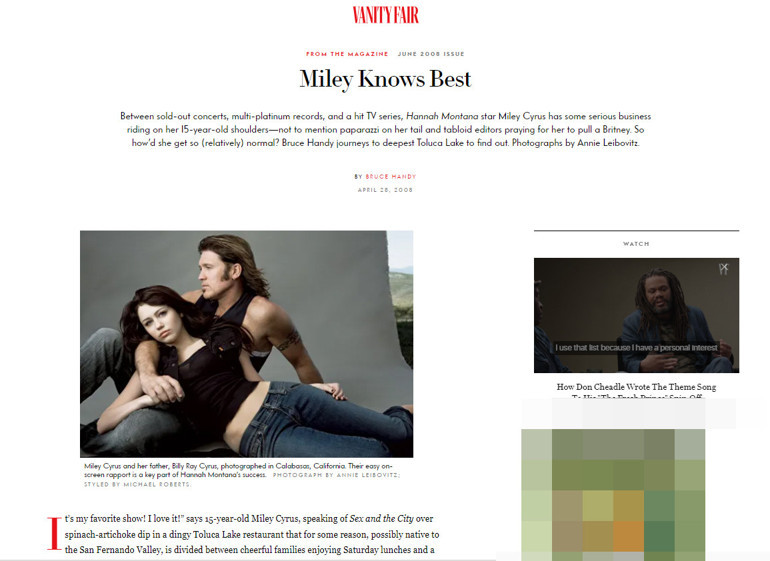Click the video subtitle "I use that list"

pos(636,348)
